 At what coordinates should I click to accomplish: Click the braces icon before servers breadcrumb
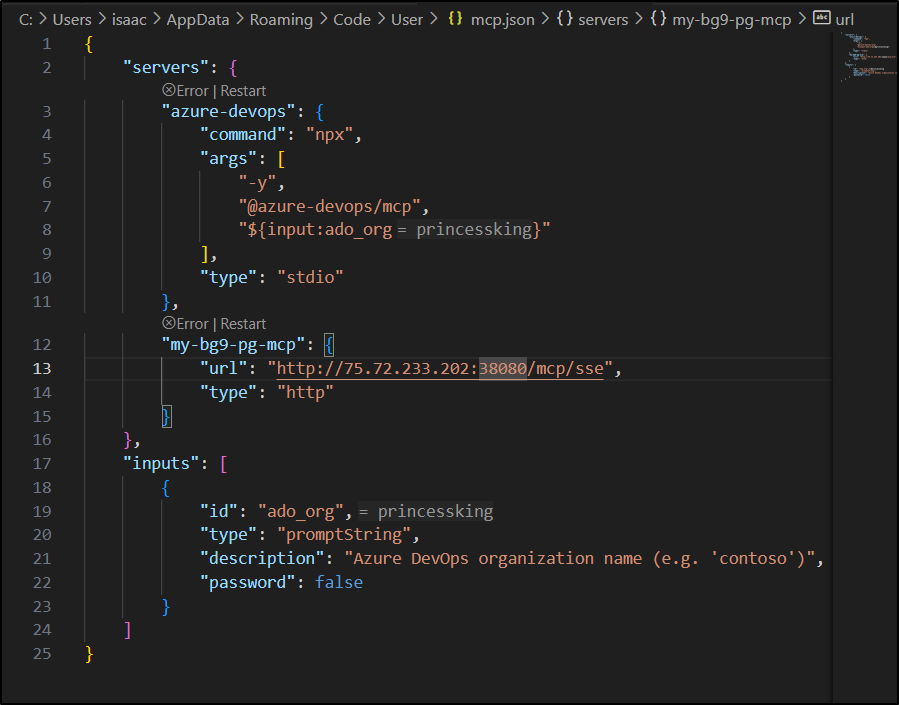tap(564, 20)
